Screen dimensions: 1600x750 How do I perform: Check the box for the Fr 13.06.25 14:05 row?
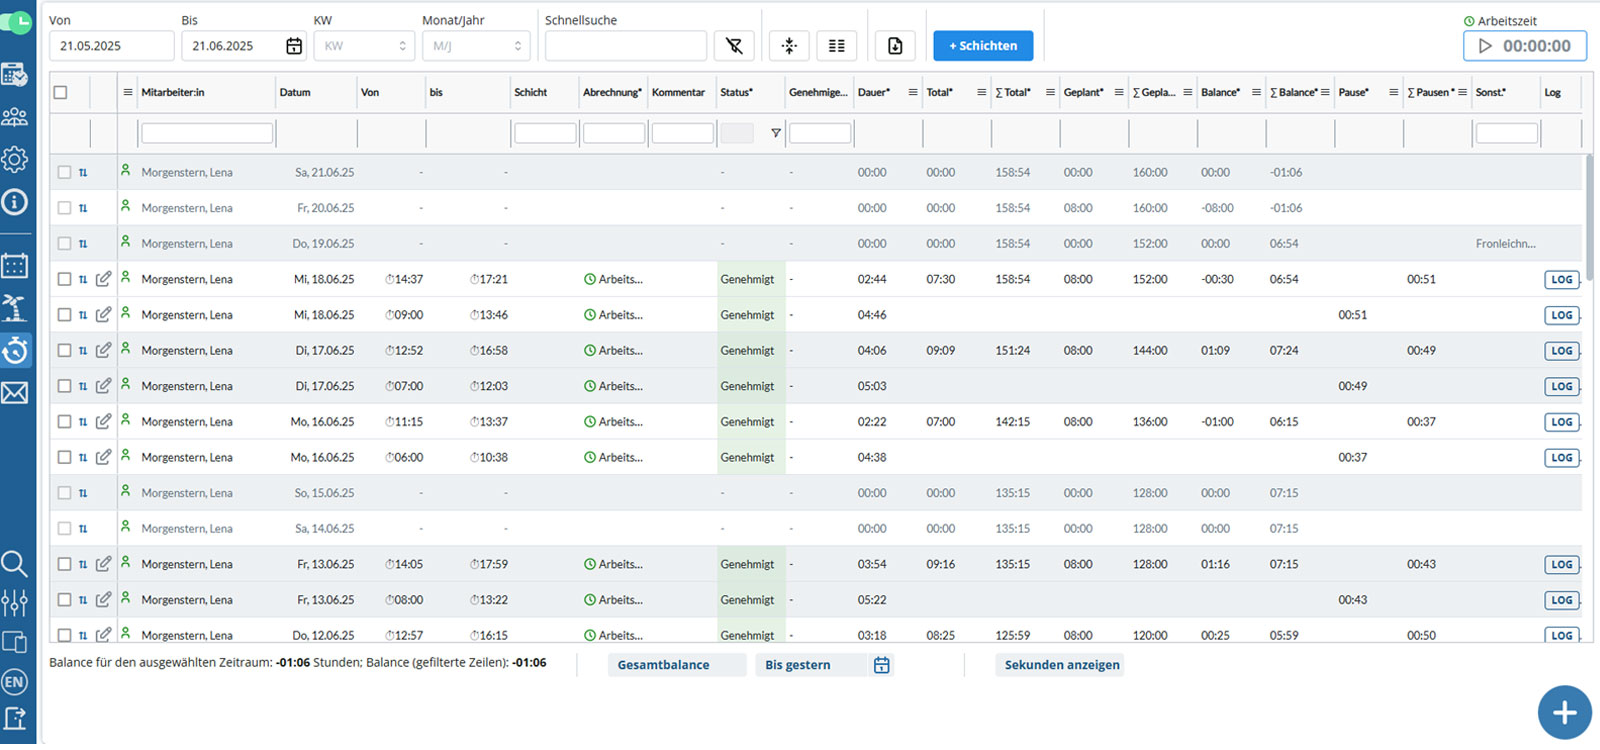click(64, 564)
